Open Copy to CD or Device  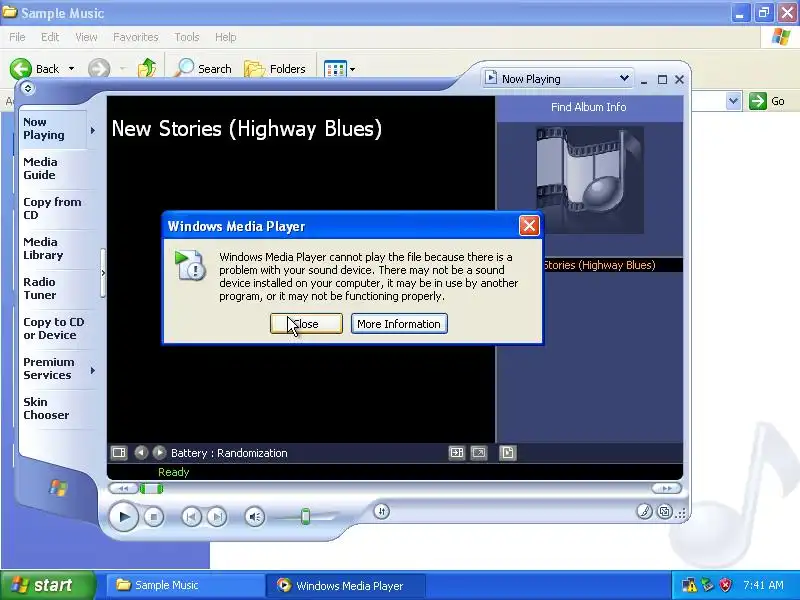pos(54,329)
